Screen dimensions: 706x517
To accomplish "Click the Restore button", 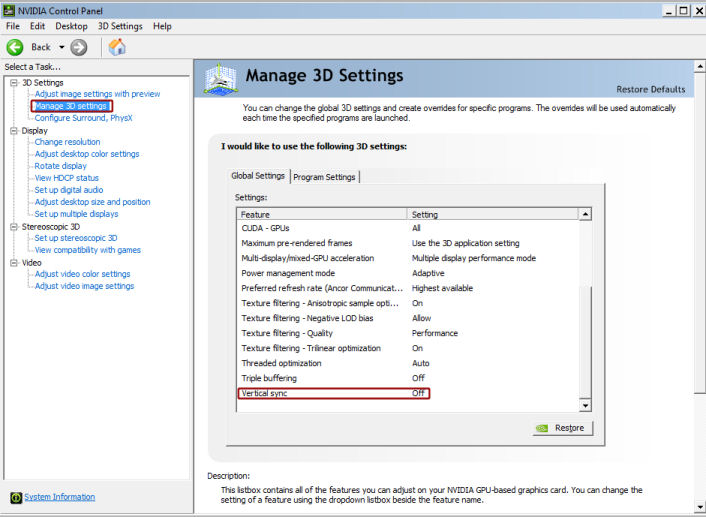I will coord(562,428).
